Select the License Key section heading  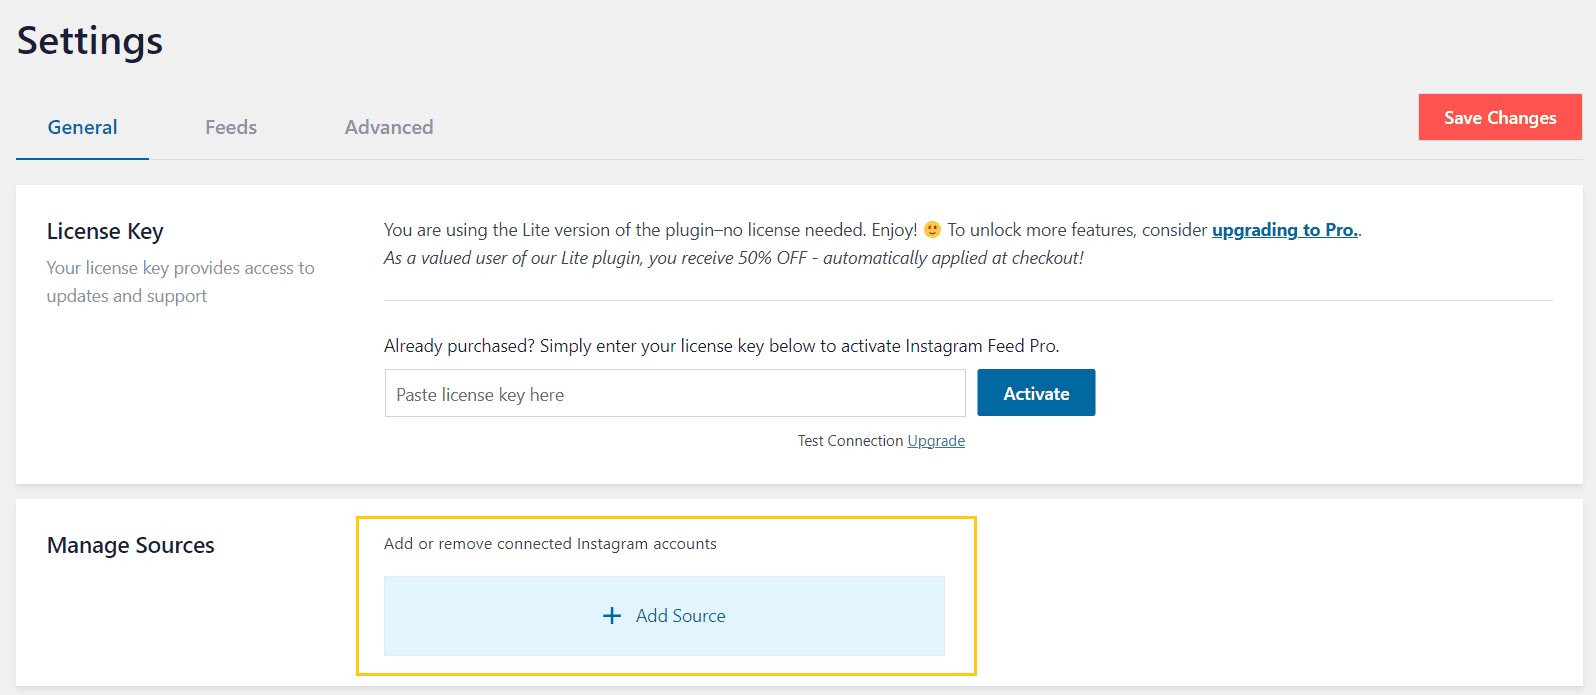pyautogui.click(x=105, y=231)
